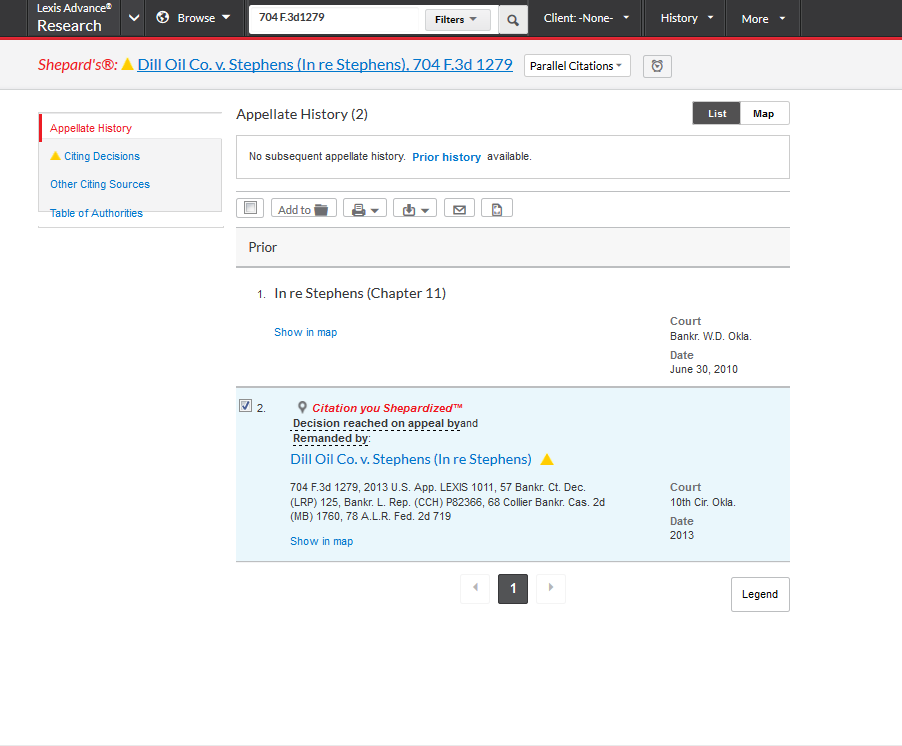Send results via the email icon
This screenshot has height=746, width=902.
(x=459, y=207)
